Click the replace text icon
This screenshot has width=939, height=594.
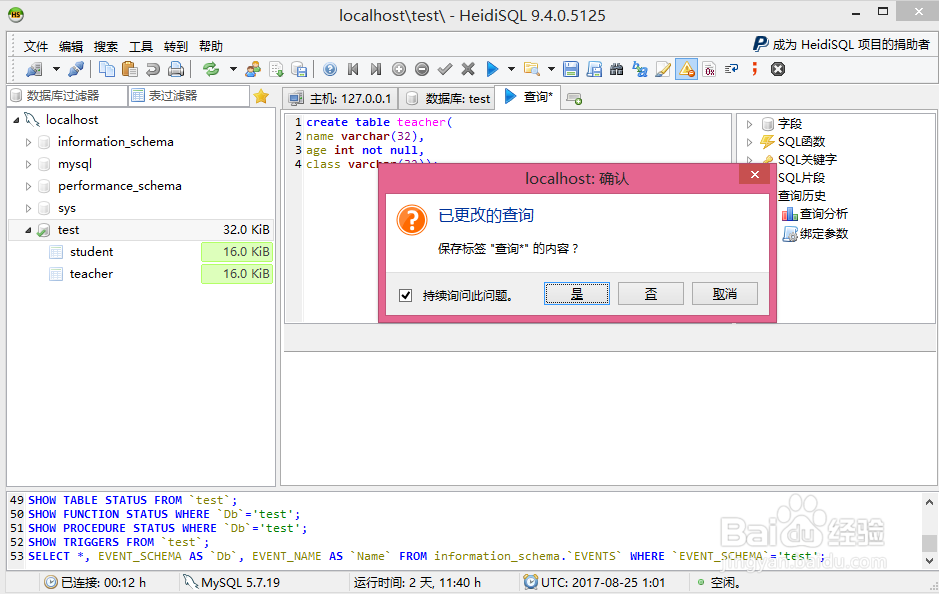click(640, 69)
